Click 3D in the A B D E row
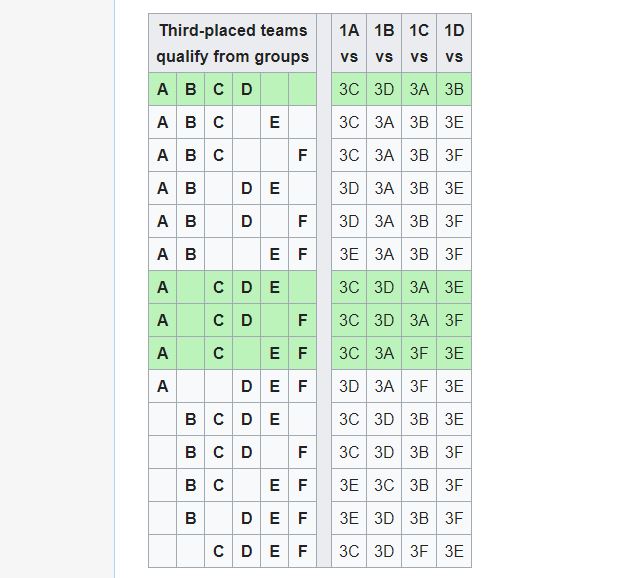Image resolution: width=636 pixels, height=578 pixels. click(349, 188)
